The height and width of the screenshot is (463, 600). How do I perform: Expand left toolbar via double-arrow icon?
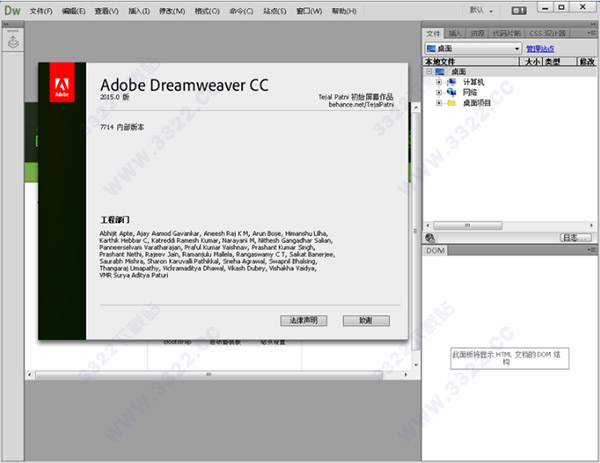pyautogui.click(x=6, y=24)
